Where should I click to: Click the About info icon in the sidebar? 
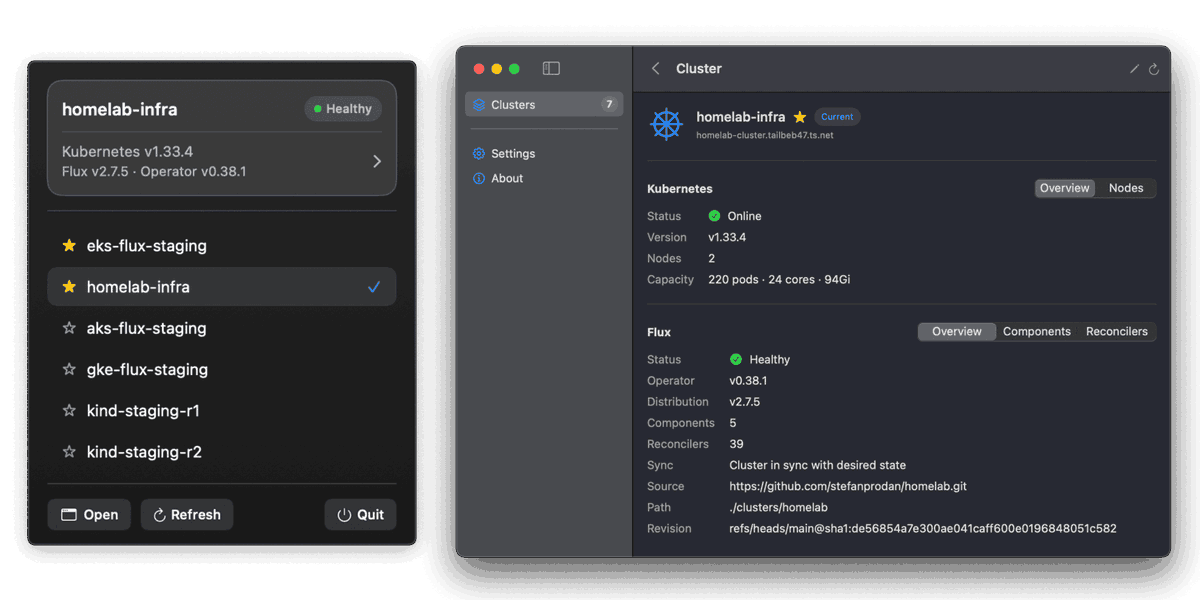click(x=479, y=178)
